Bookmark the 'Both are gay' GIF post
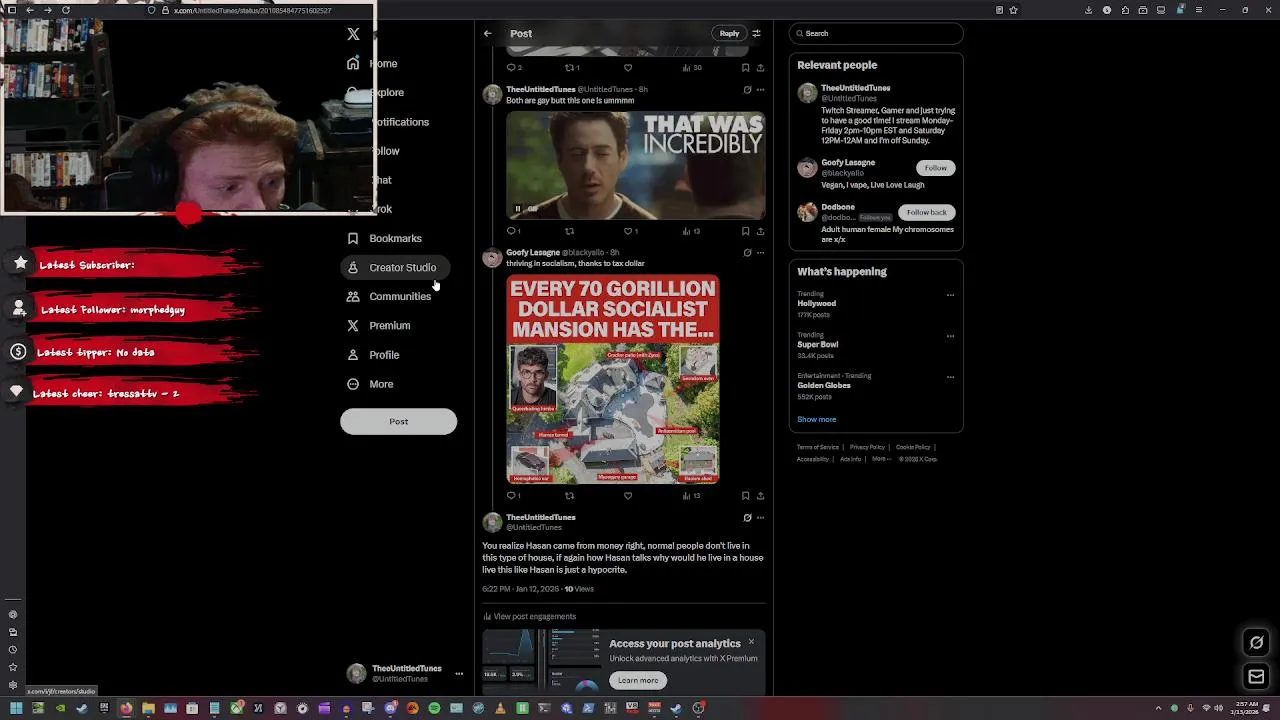The width and height of the screenshot is (1280, 720). coord(745,231)
